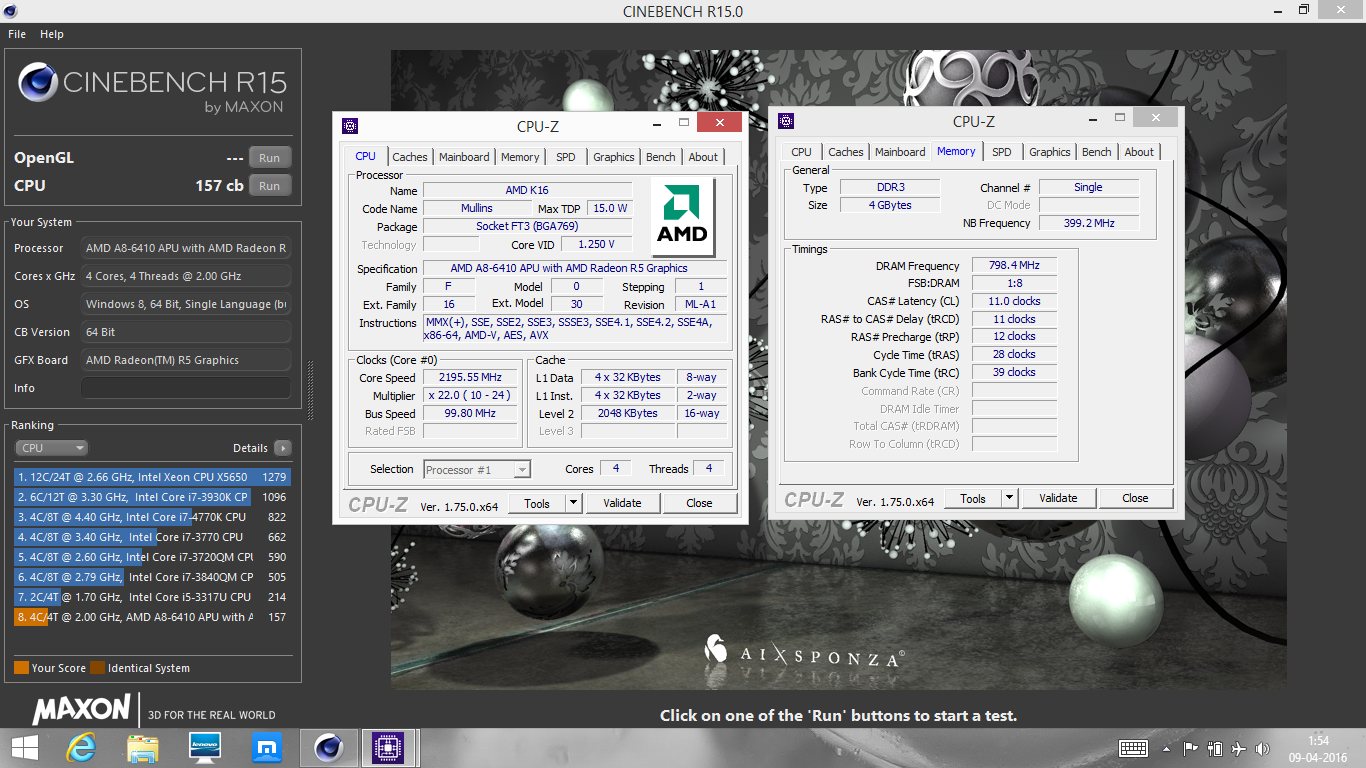Click Validate in right CPU-Z window
1366x768 pixels.
1058,498
